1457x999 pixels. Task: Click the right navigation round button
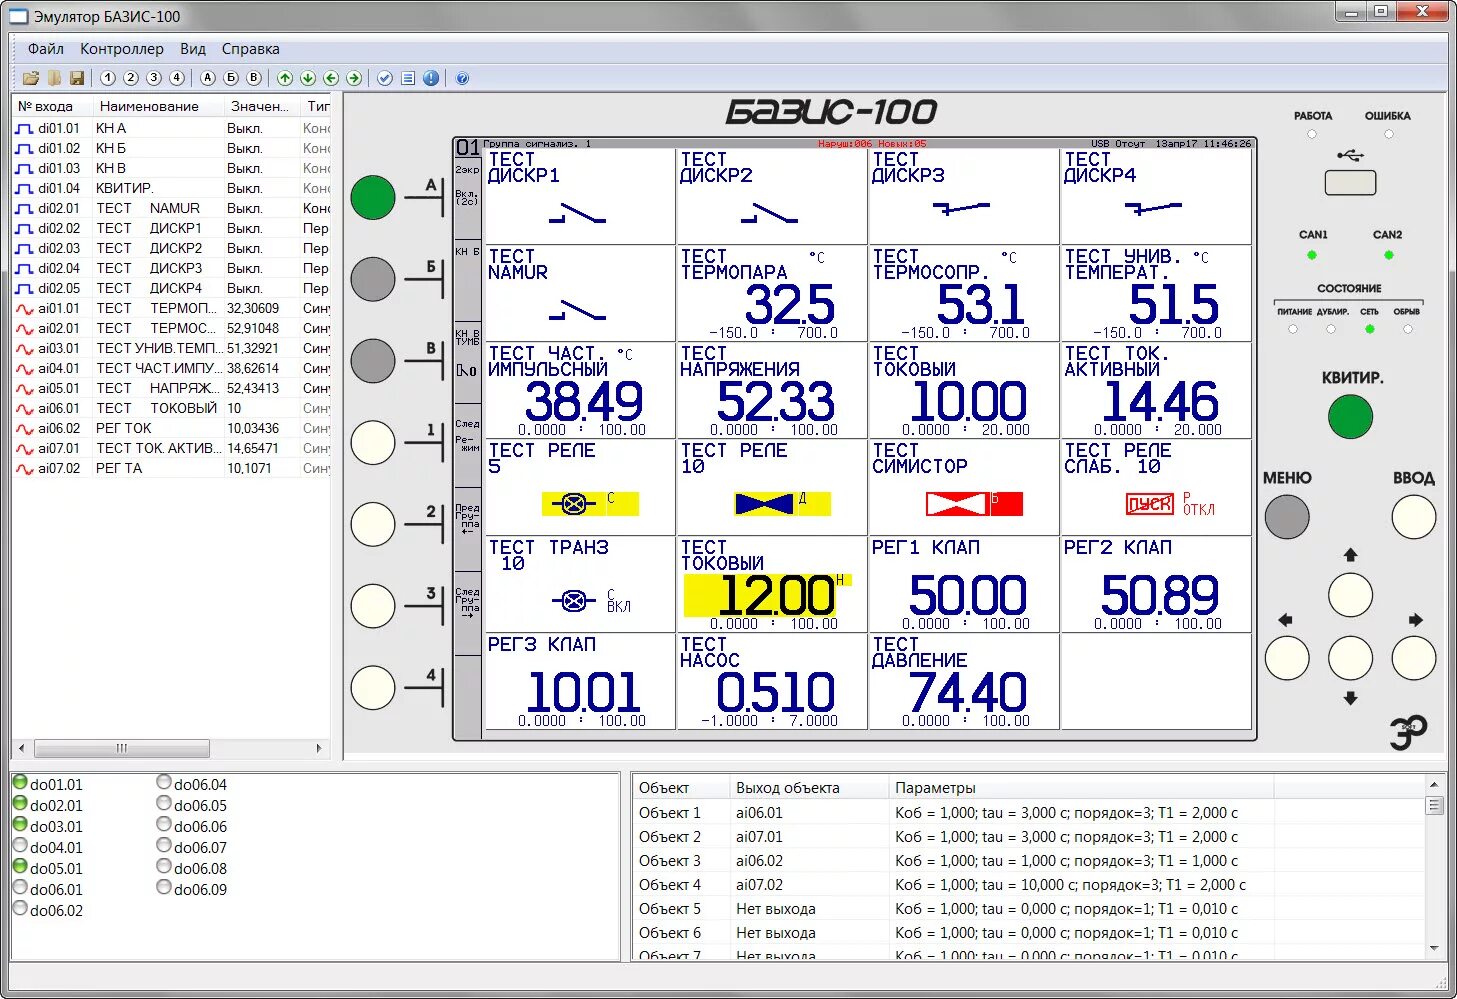[x=1414, y=659]
